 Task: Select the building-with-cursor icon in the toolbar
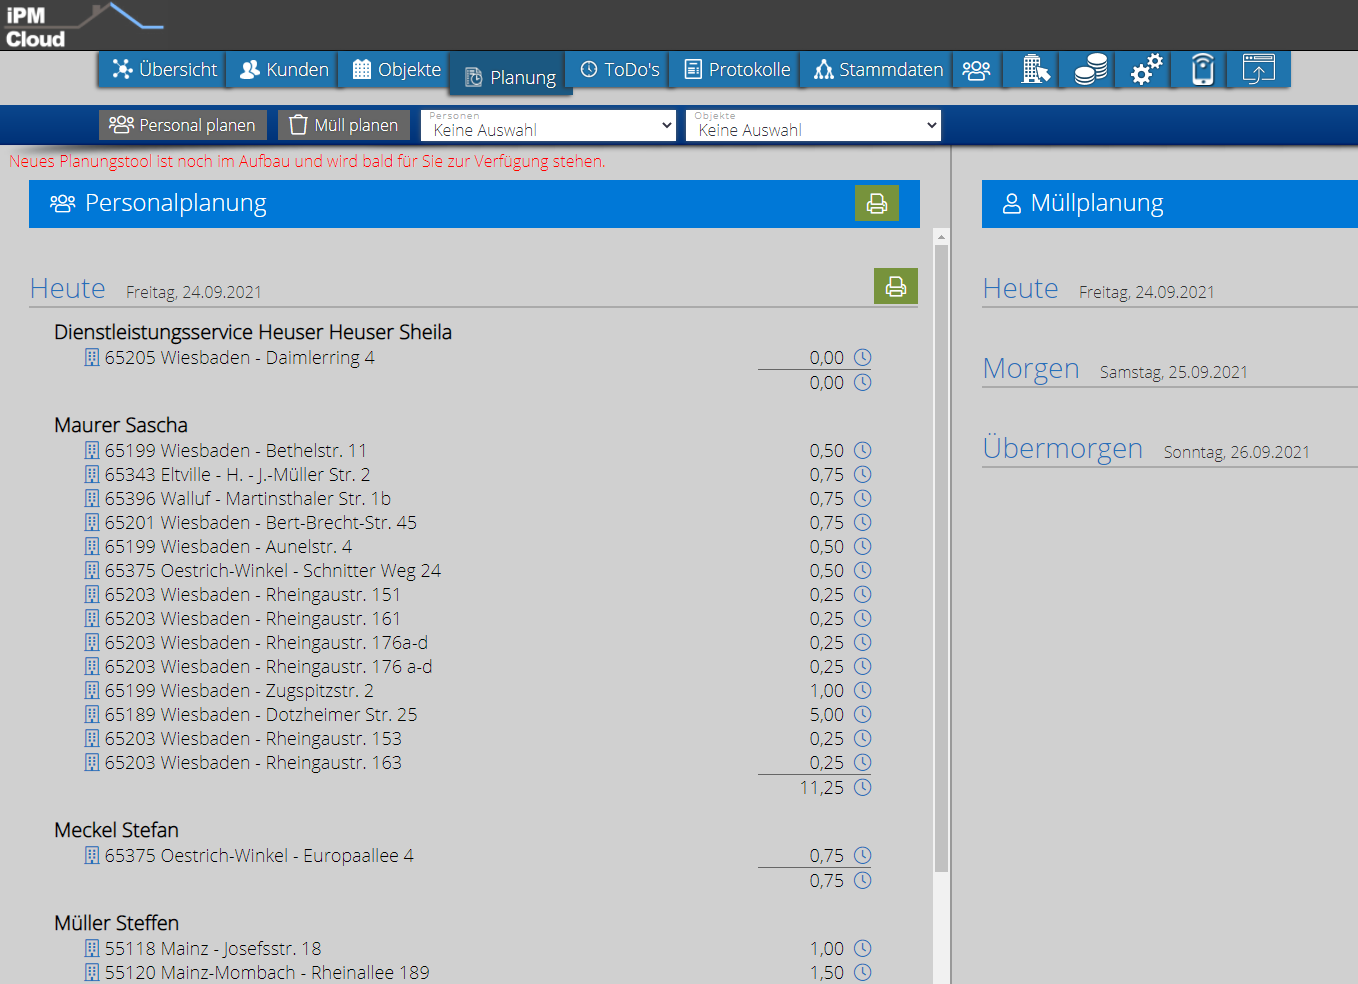click(1032, 69)
